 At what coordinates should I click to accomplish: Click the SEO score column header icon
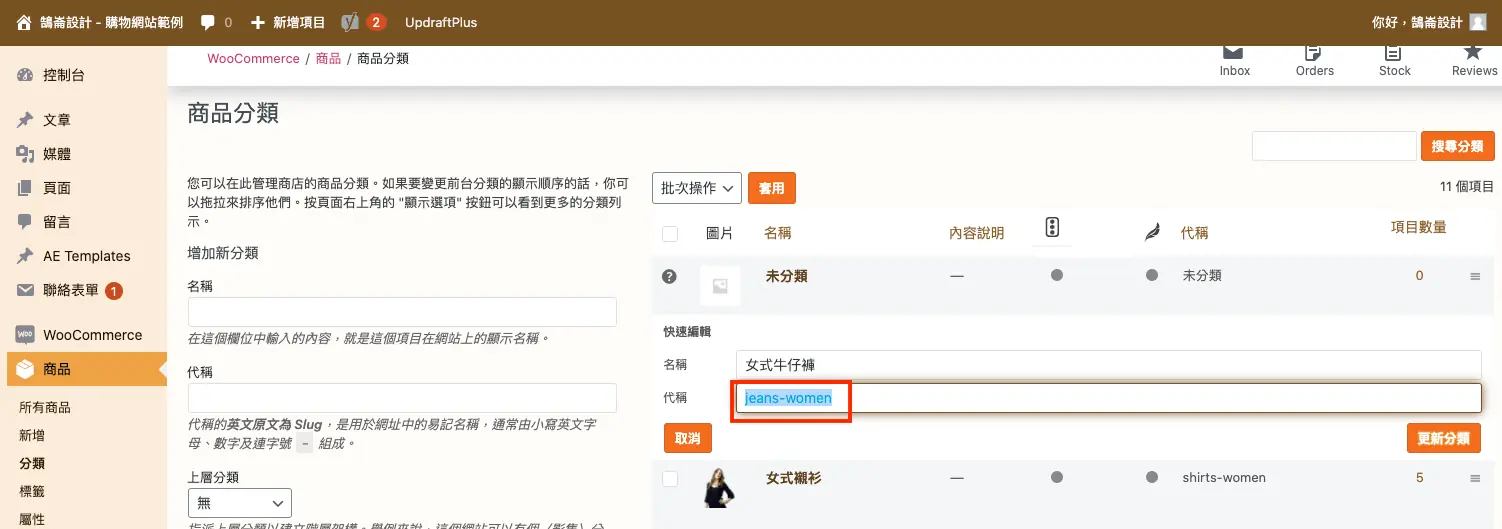click(1052, 228)
